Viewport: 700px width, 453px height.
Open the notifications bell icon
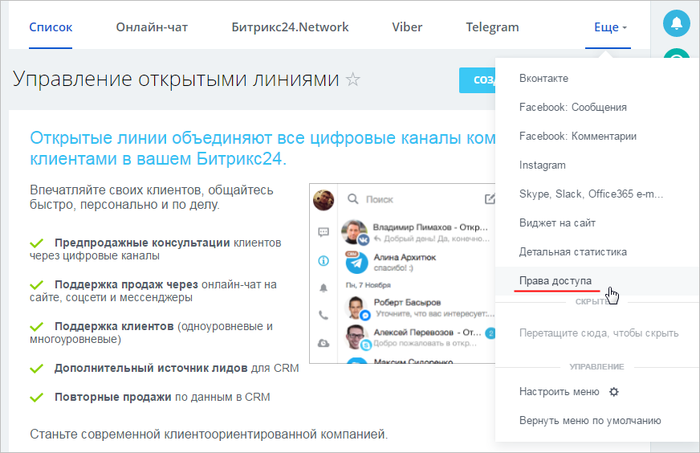click(676, 22)
